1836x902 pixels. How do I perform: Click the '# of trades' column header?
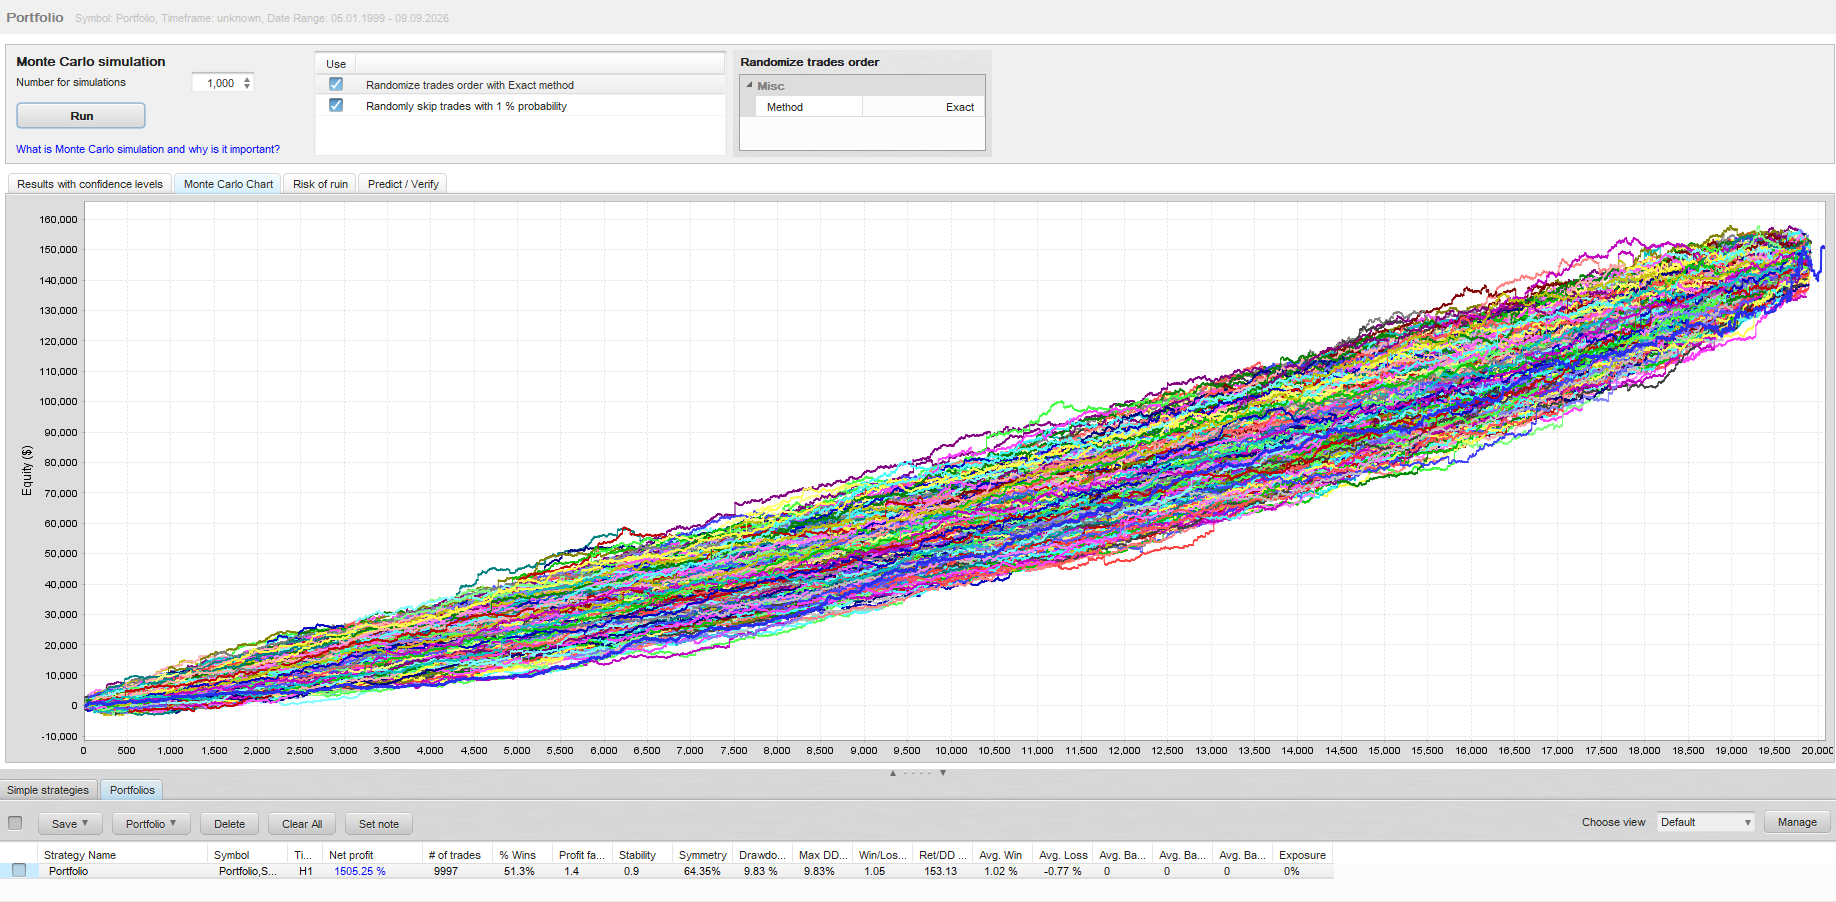[x=458, y=855]
